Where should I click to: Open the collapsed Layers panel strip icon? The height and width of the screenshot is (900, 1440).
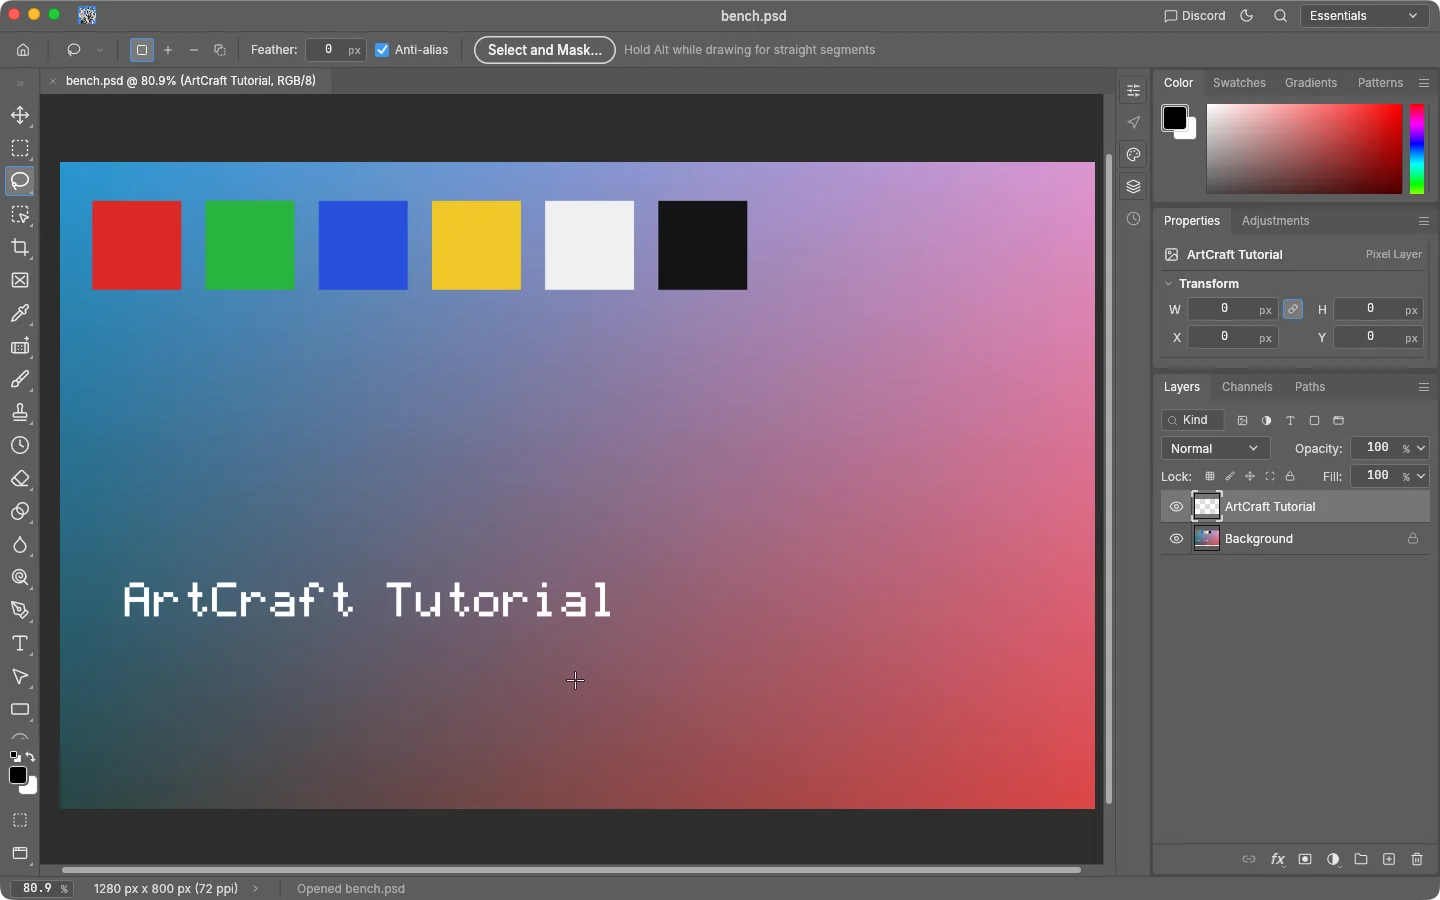pos(1133,186)
